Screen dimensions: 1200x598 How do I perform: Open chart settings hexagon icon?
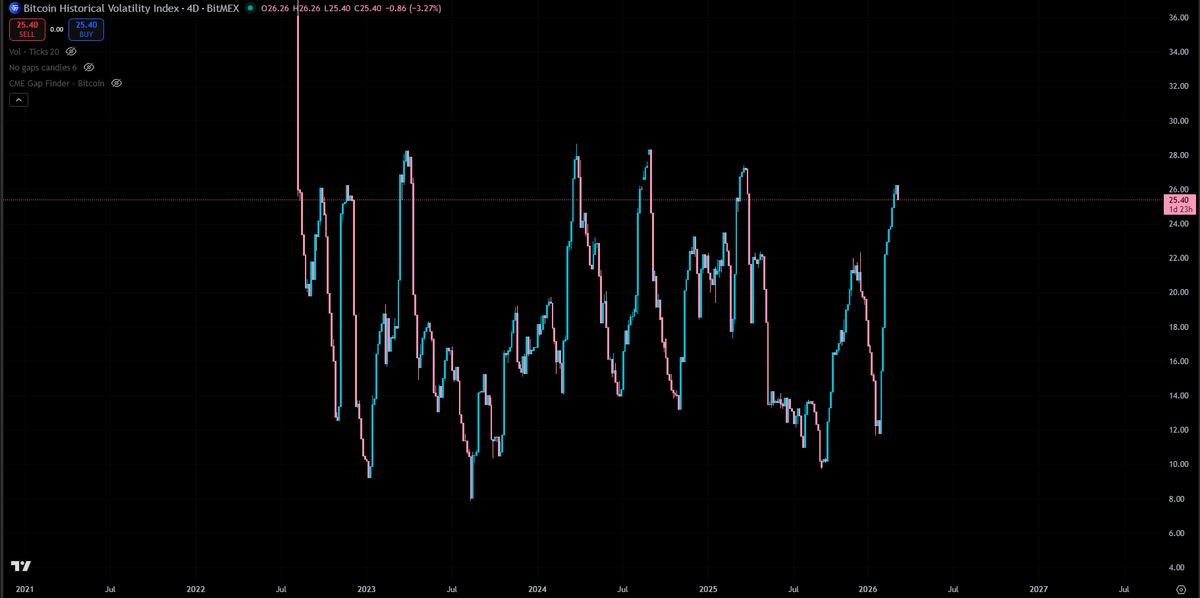(1180, 590)
